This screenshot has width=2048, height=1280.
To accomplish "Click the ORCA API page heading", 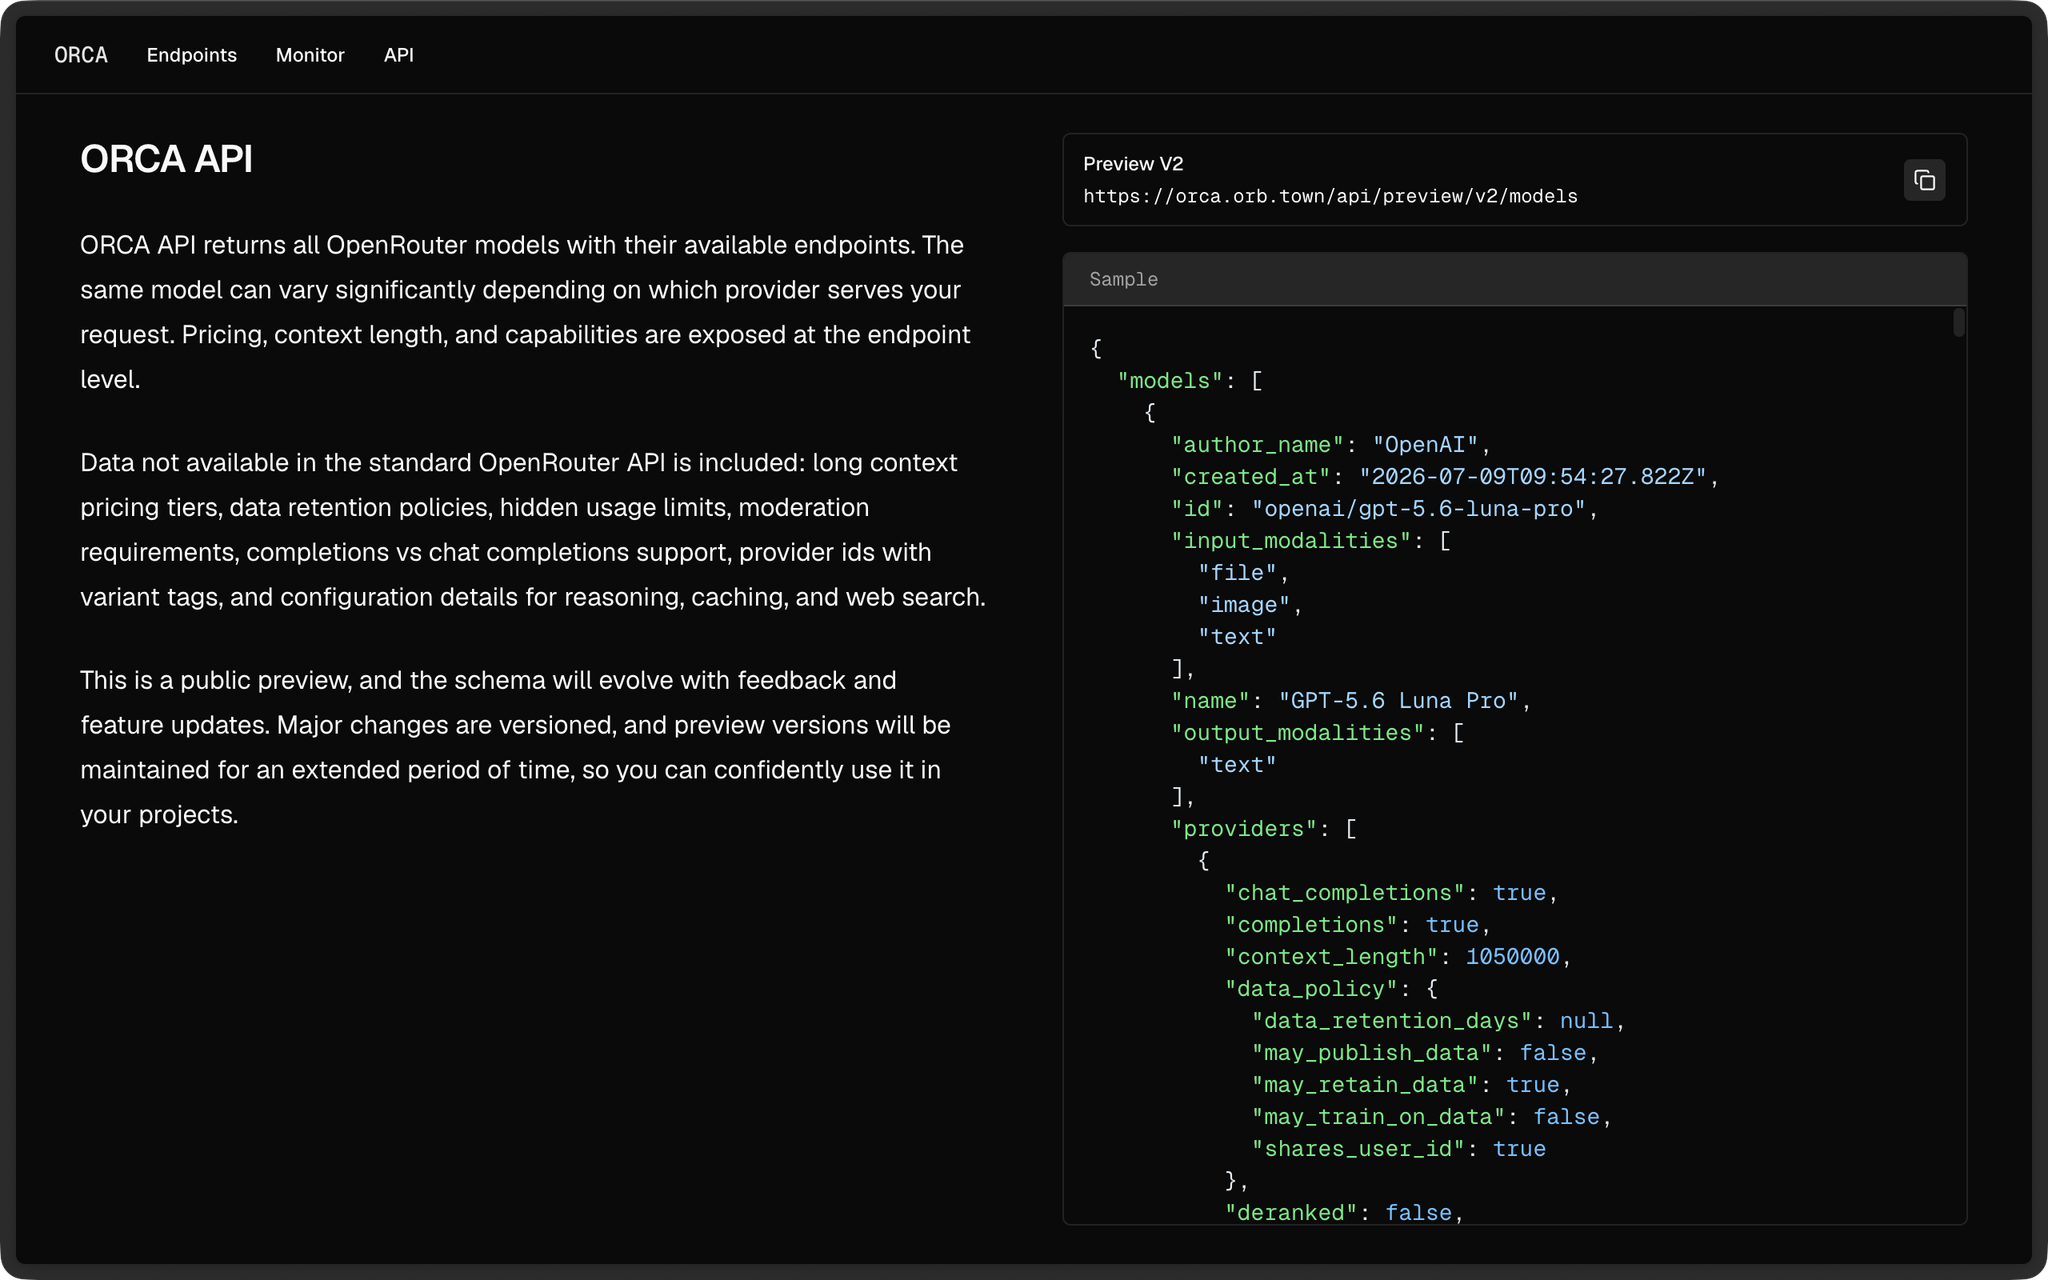I will click(166, 159).
